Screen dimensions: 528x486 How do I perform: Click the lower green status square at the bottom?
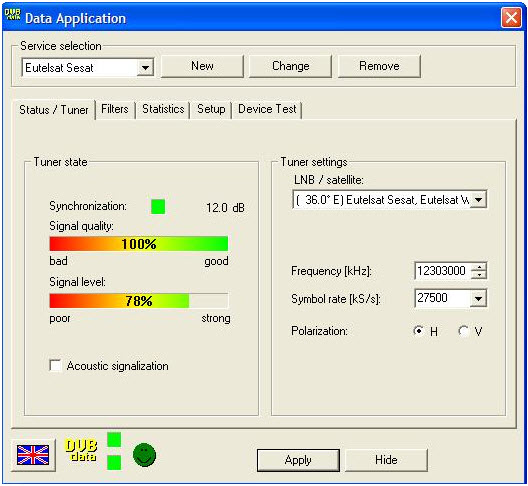[x=114, y=462]
